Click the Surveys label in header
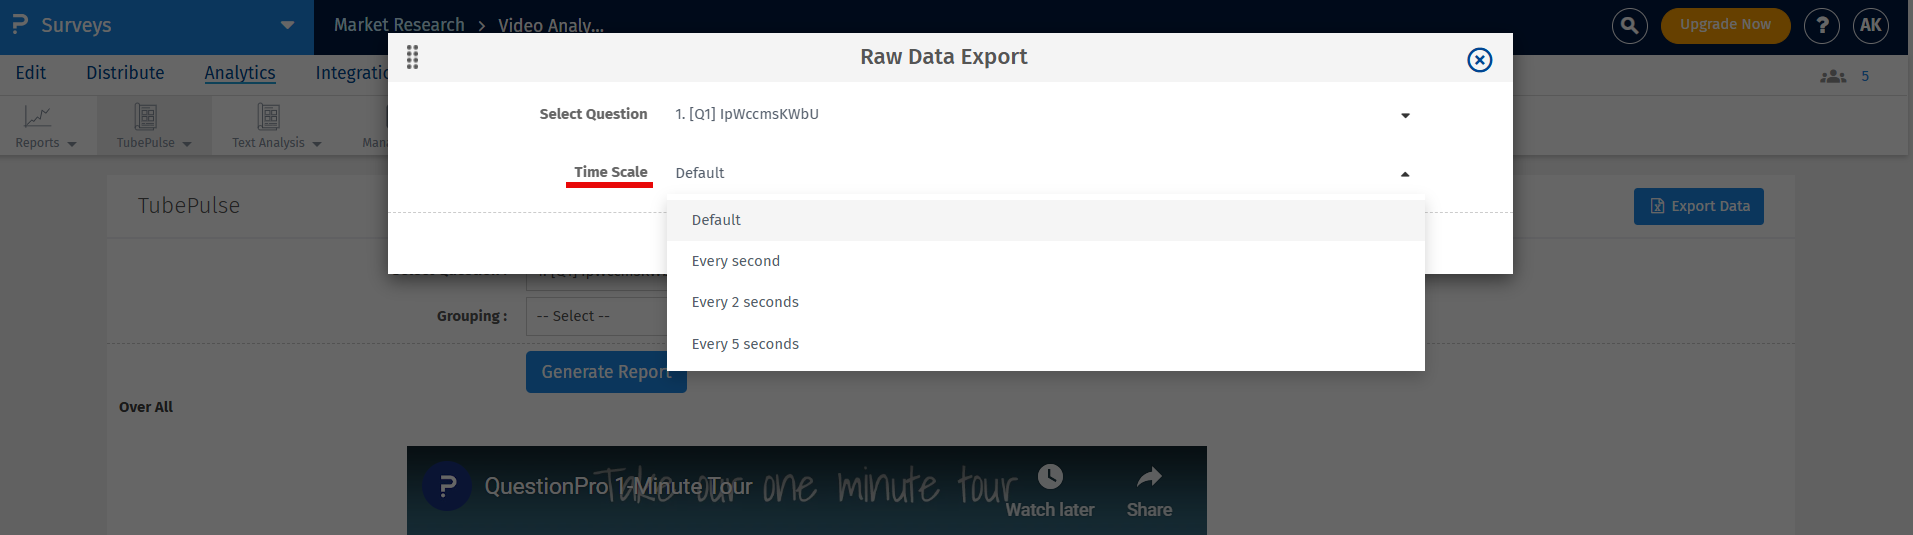 [76, 25]
